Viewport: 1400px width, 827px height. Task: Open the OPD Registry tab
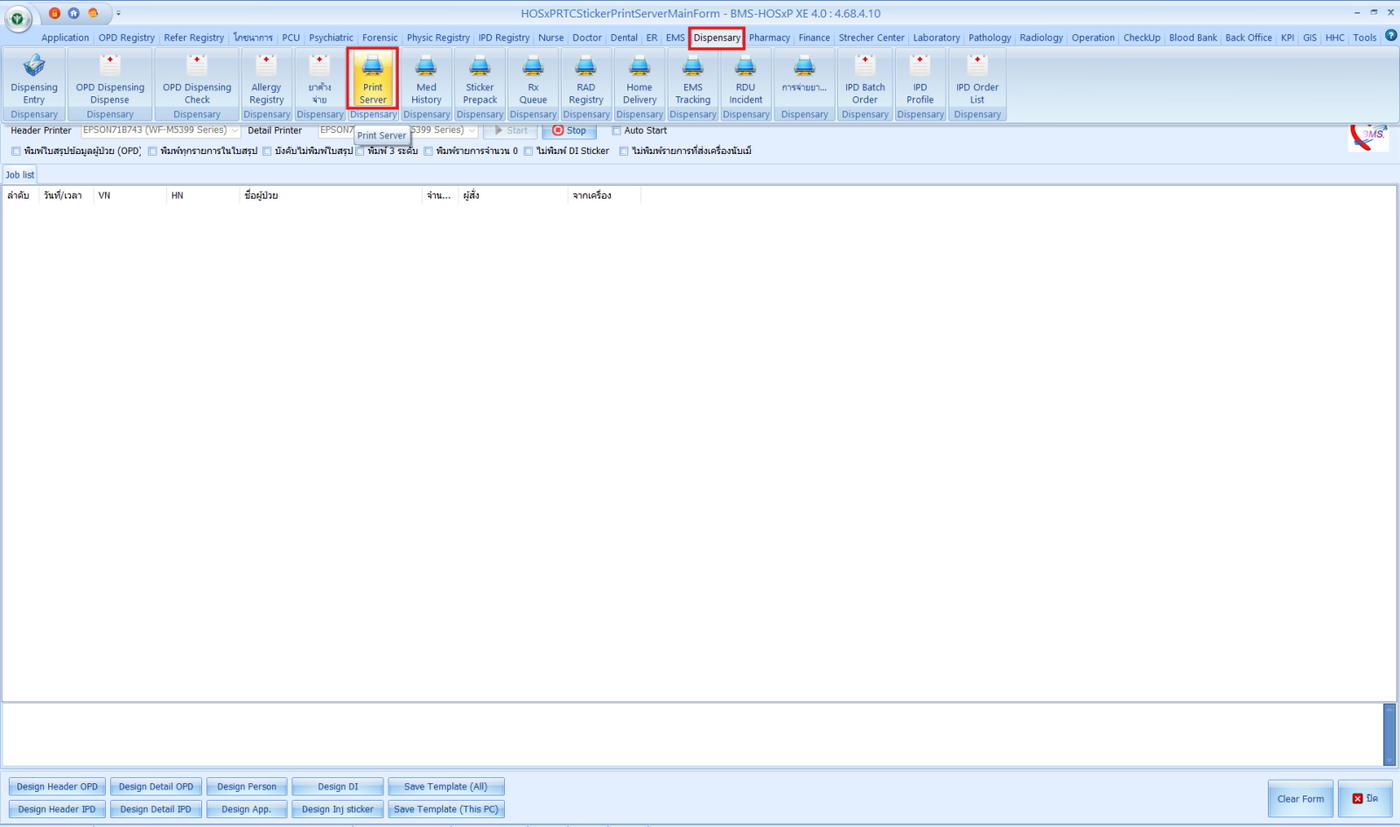tap(126, 38)
